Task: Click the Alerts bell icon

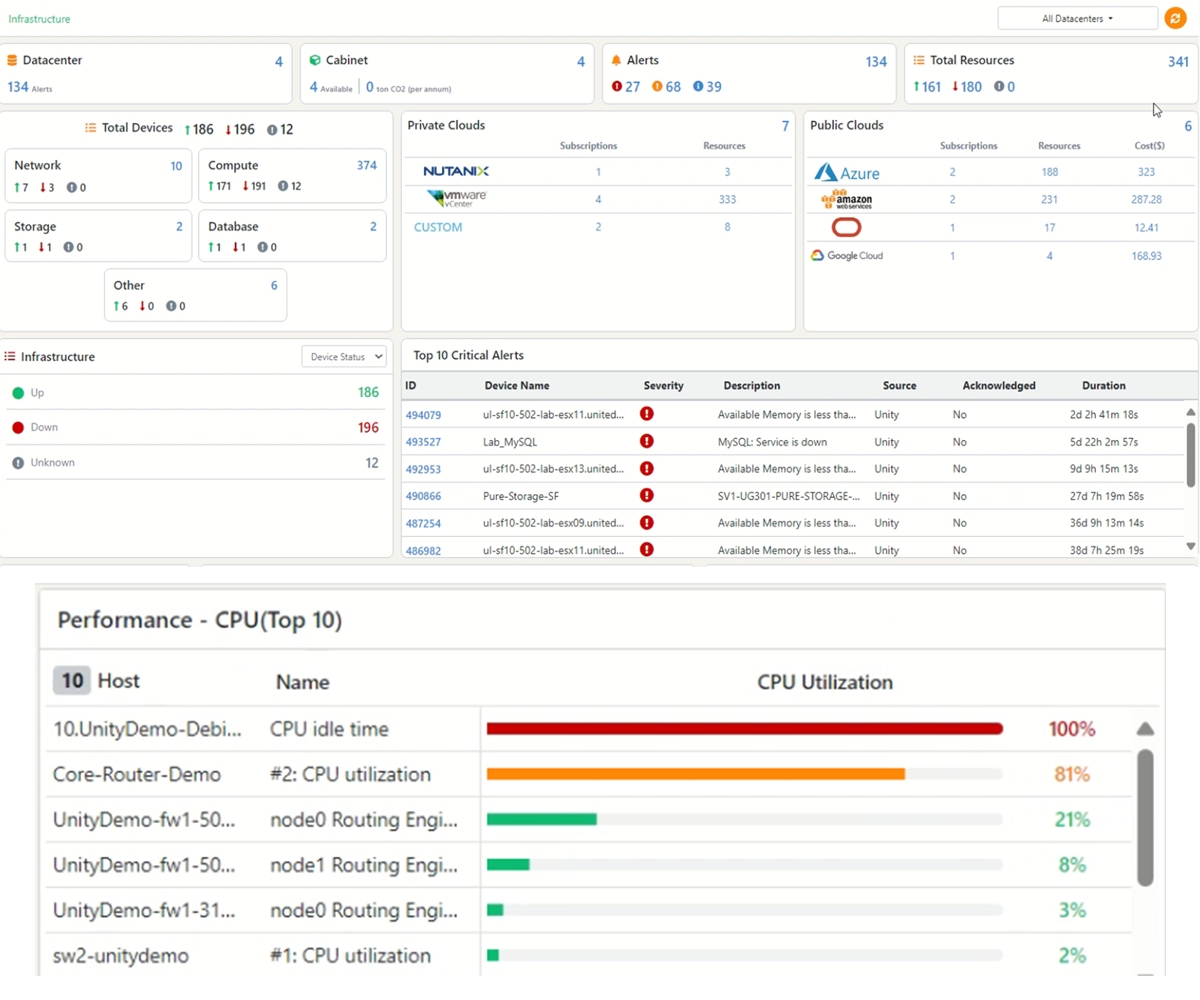Action: click(617, 61)
